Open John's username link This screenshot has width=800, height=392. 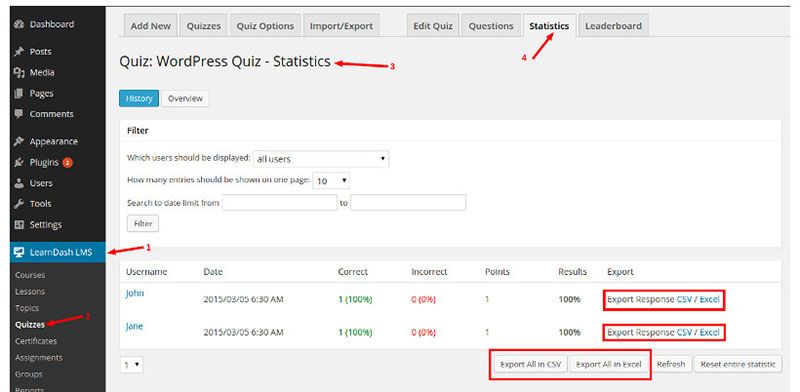(135, 293)
